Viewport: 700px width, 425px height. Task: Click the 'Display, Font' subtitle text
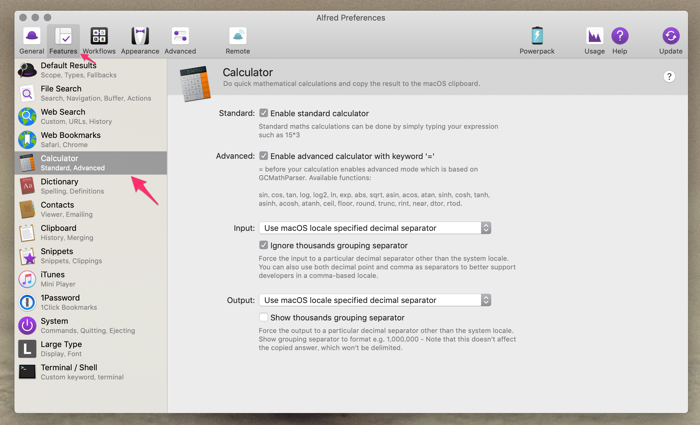(x=61, y=354)
